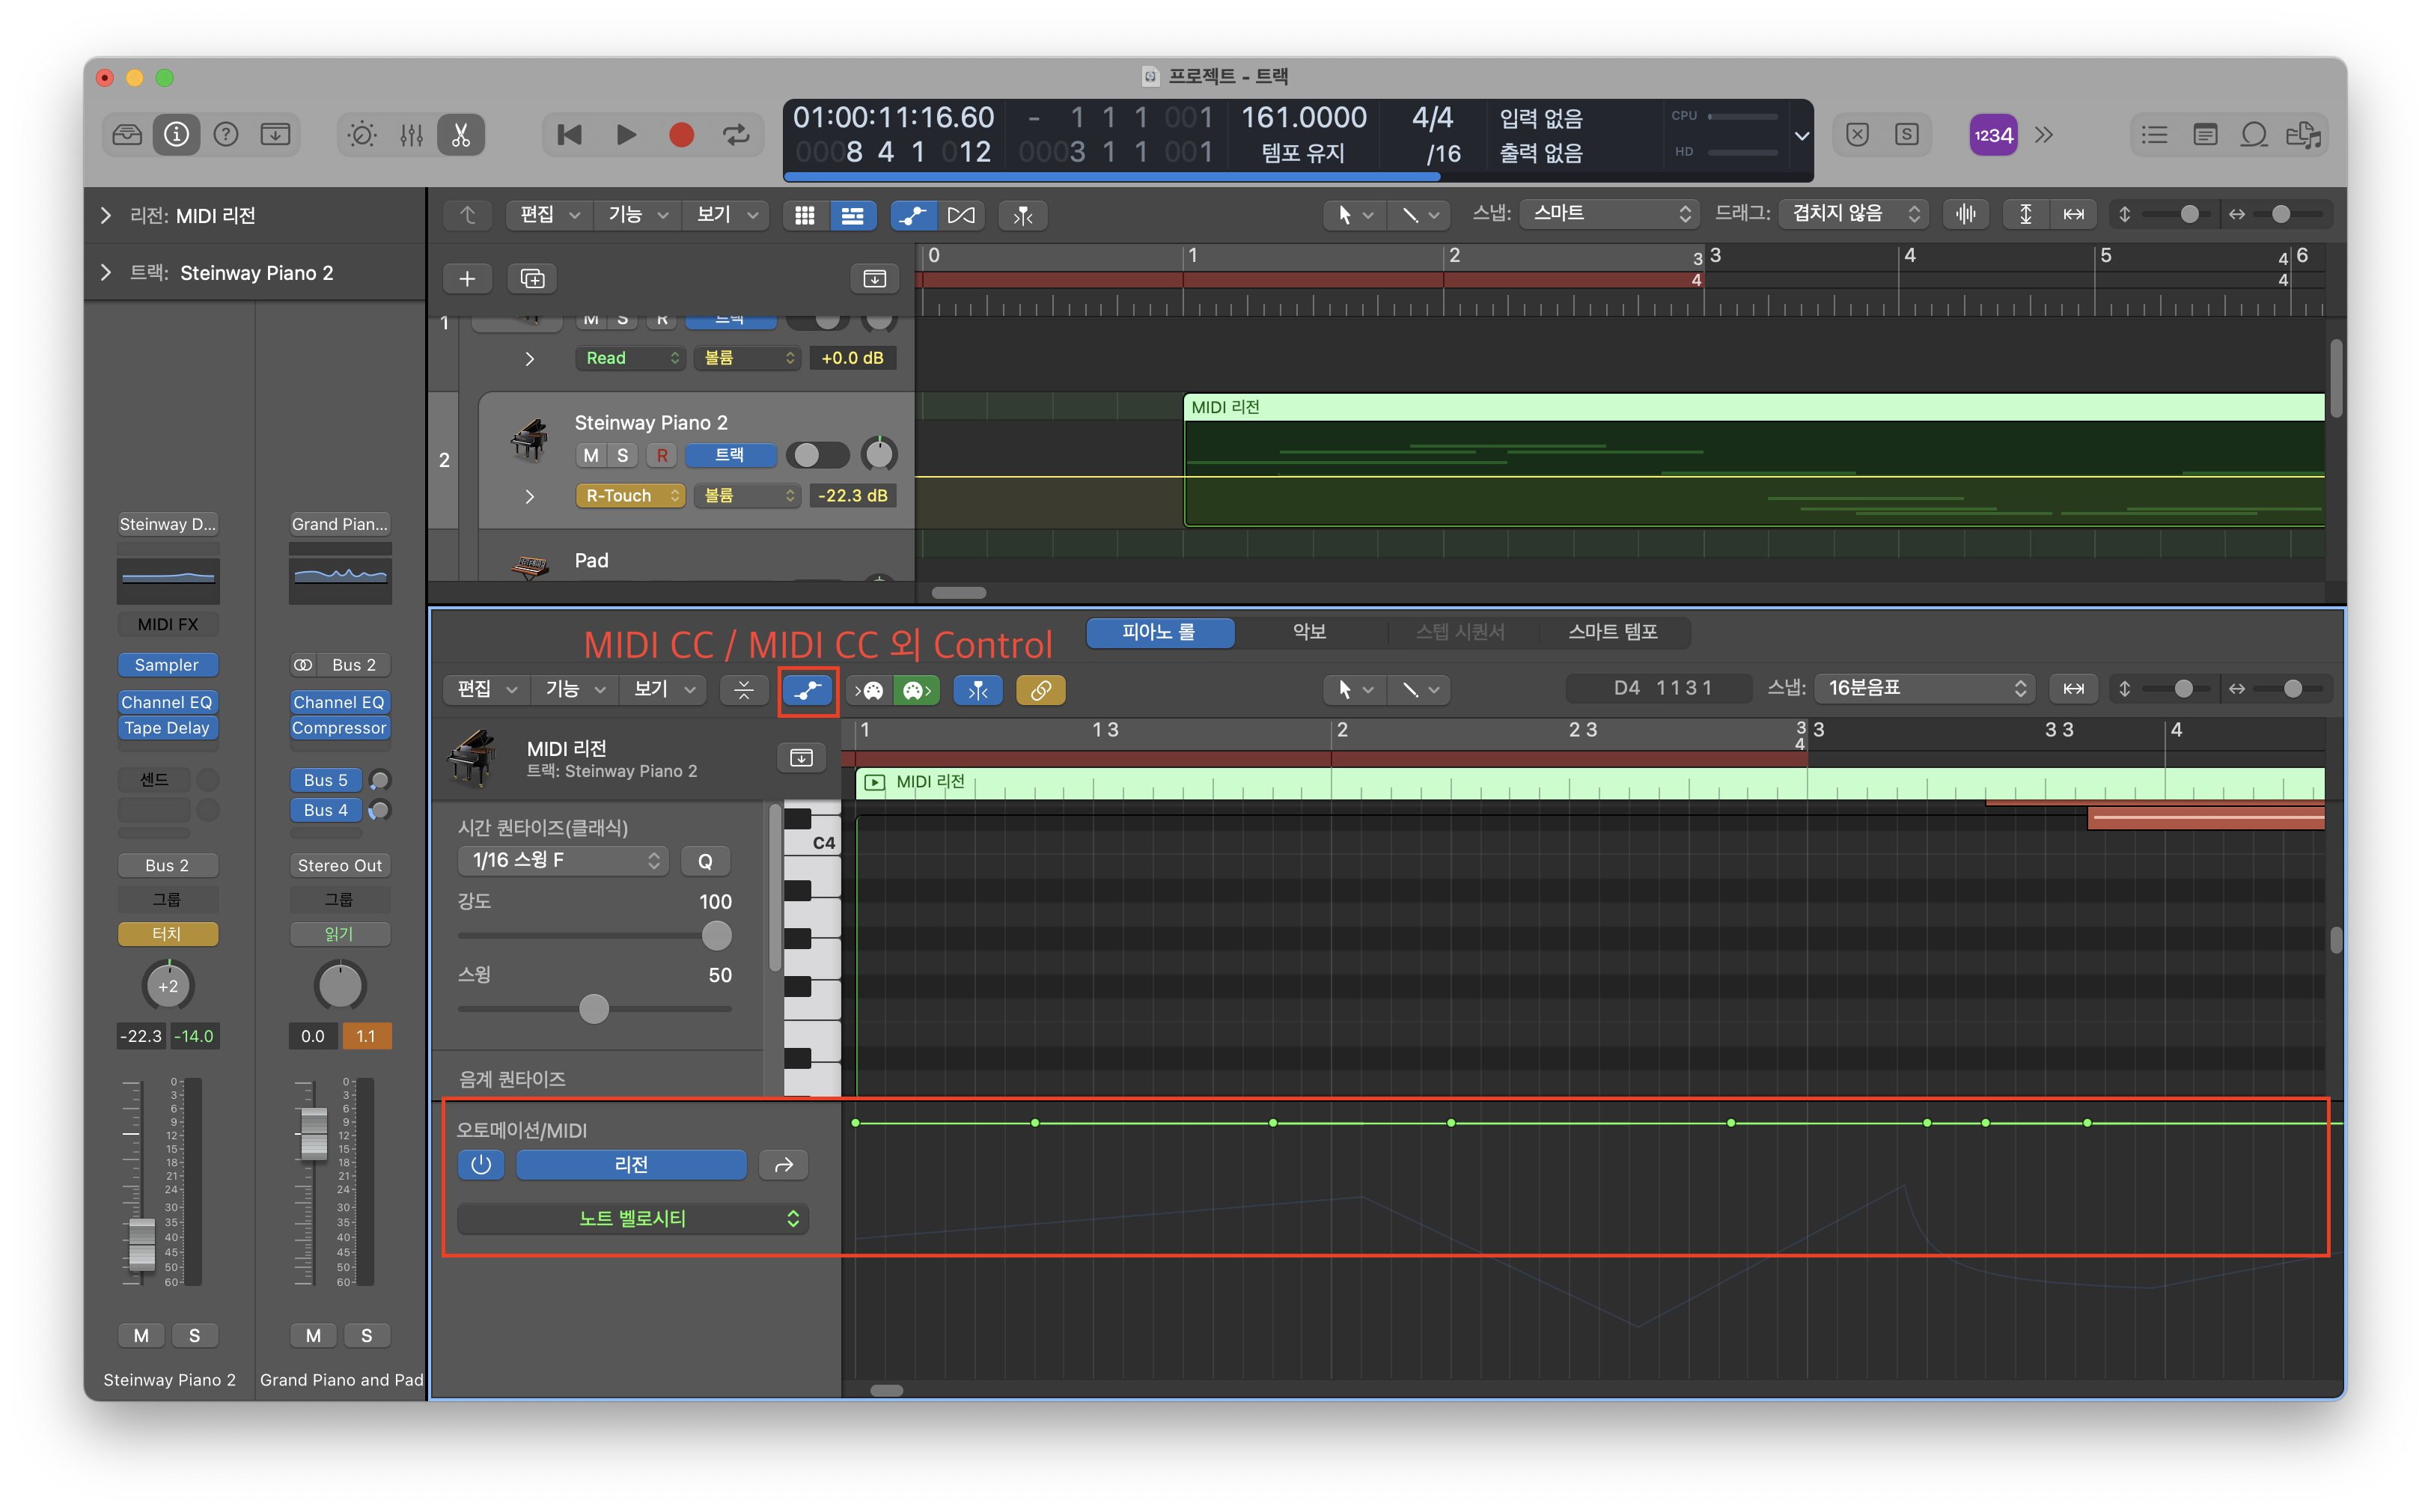Toggle the automation/MIDI power button

pyautogui.click(x=481, y=1165)
